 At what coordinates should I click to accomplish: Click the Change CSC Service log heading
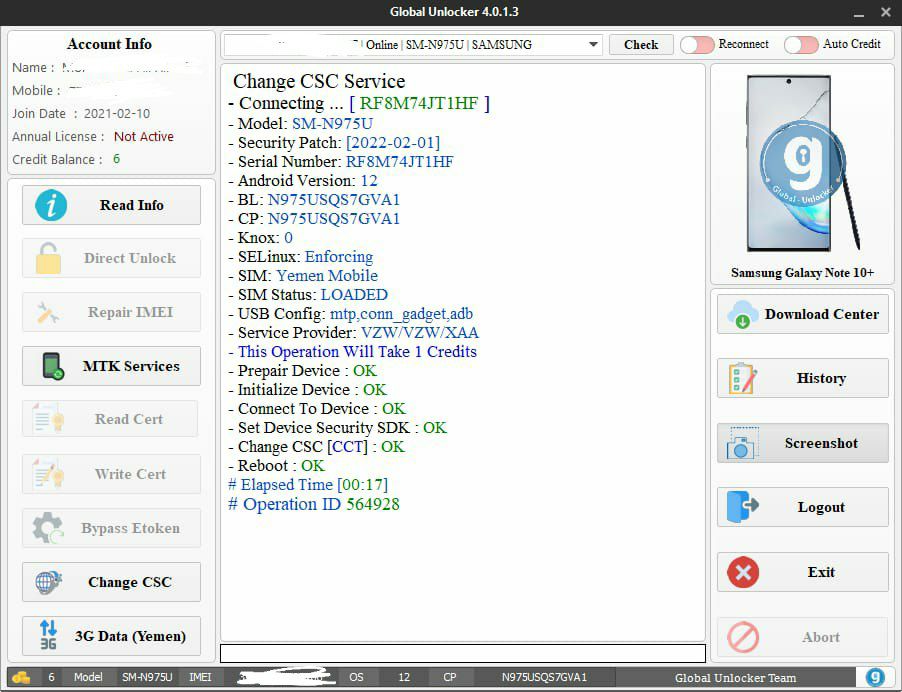pyautogui.click(x=319, y=81)
